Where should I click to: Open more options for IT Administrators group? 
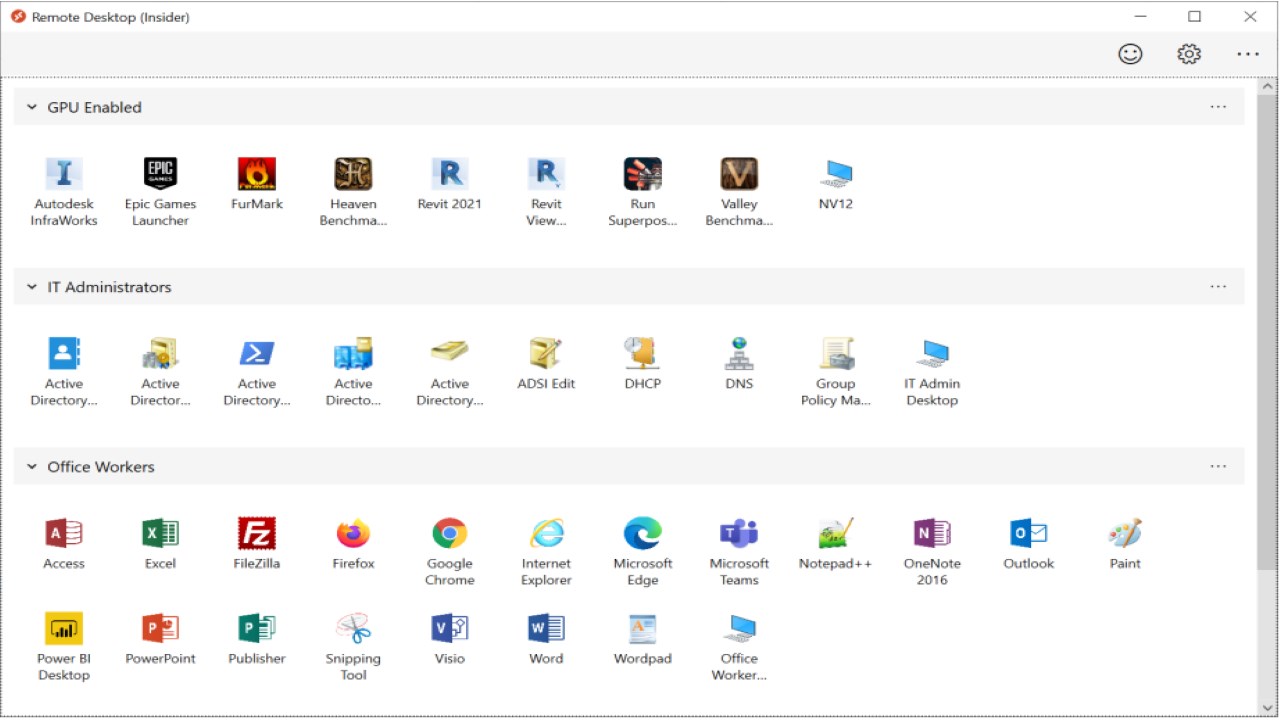pyautogui.click(x=1218, y=287)
